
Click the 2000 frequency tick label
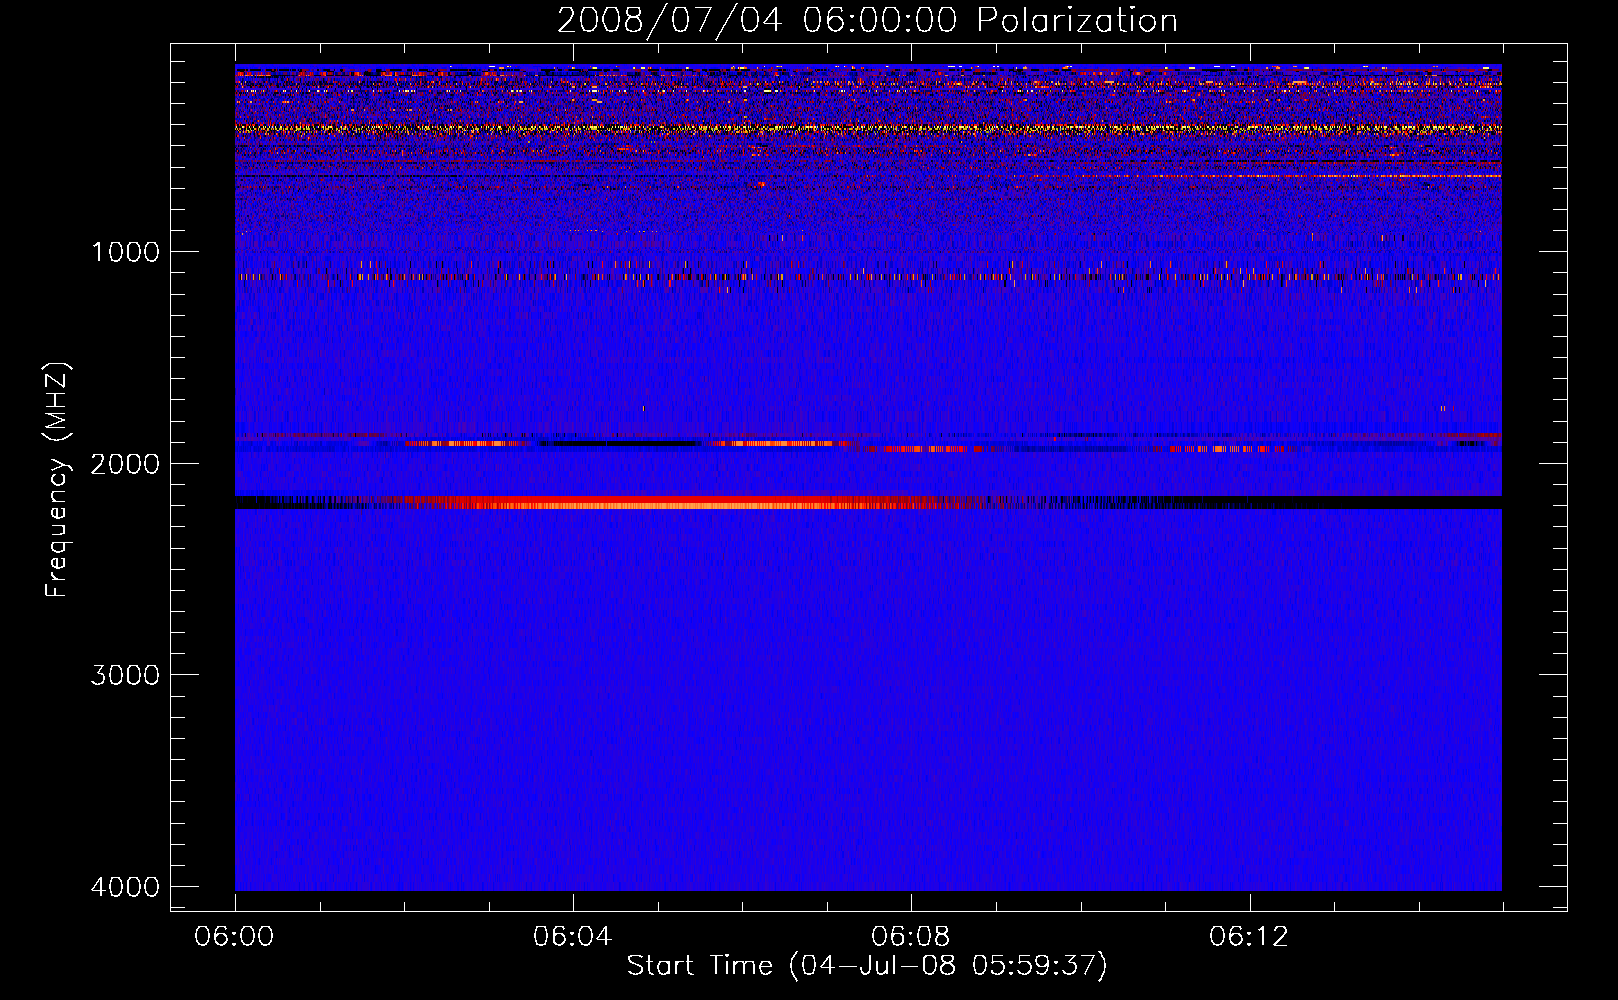tap(125, 464)
